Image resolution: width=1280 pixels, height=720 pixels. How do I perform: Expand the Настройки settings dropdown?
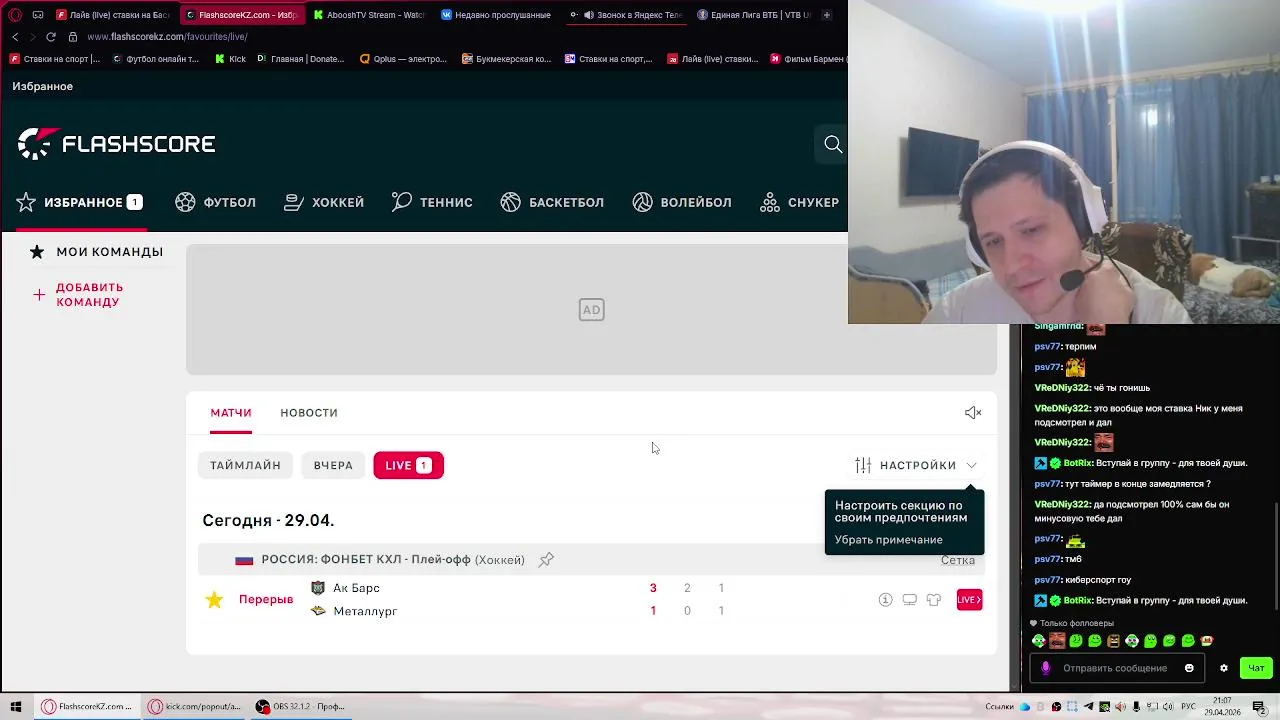tap(916, 465)
